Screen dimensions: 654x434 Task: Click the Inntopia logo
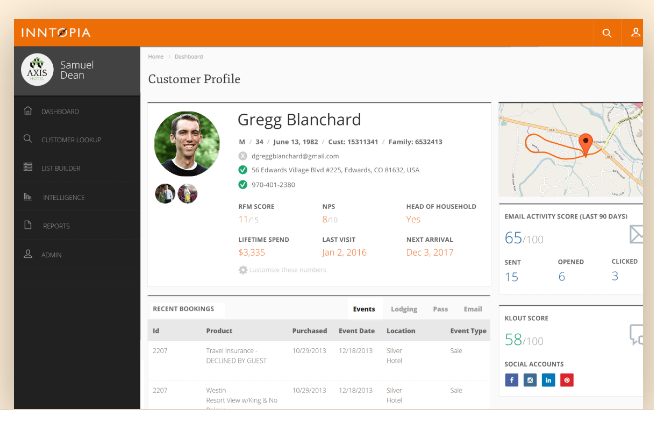pos(56,33)
